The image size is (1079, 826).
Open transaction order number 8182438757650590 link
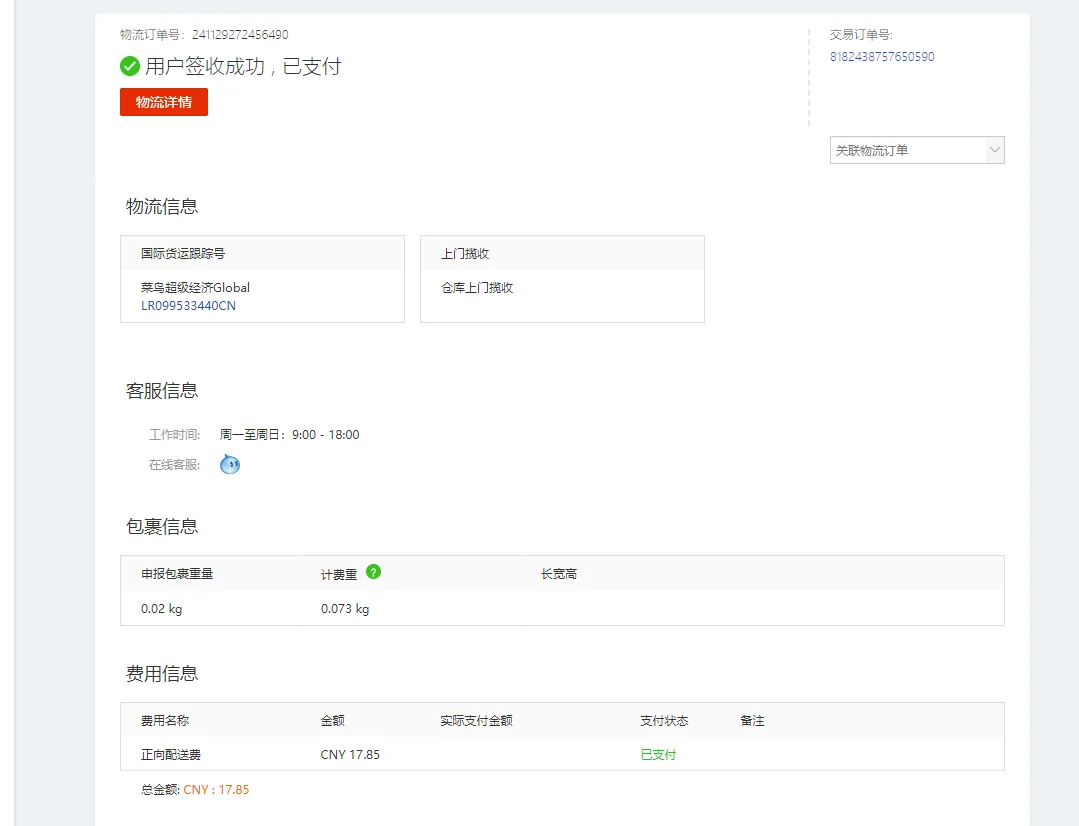click(x=882, y=57)
